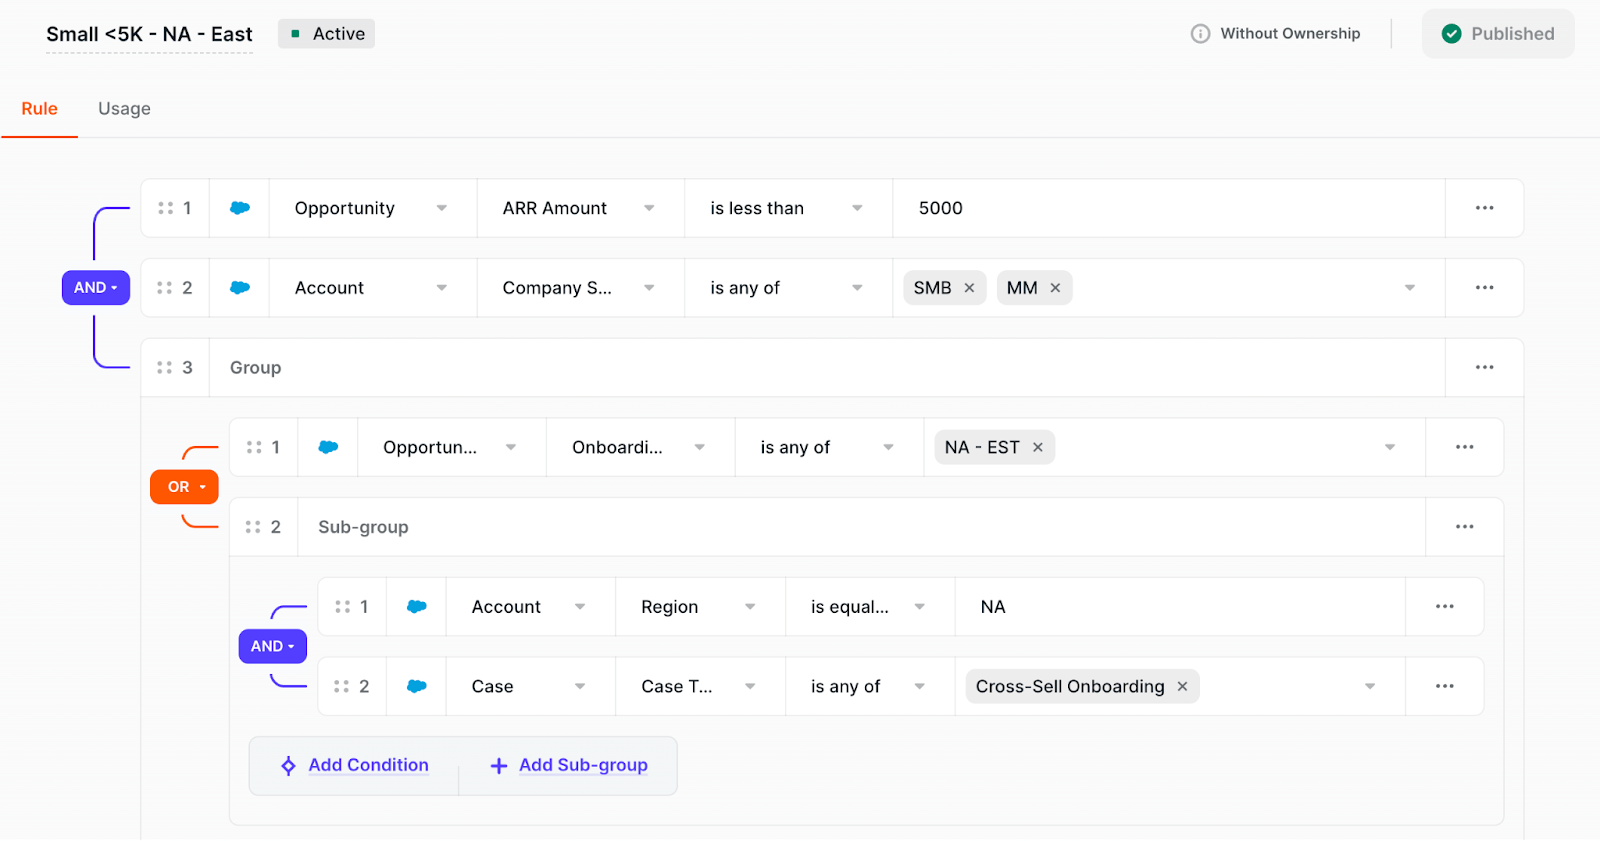1600x841 pixels.
Task: Click the Without Ownership label
Action: click(1290, 34)
